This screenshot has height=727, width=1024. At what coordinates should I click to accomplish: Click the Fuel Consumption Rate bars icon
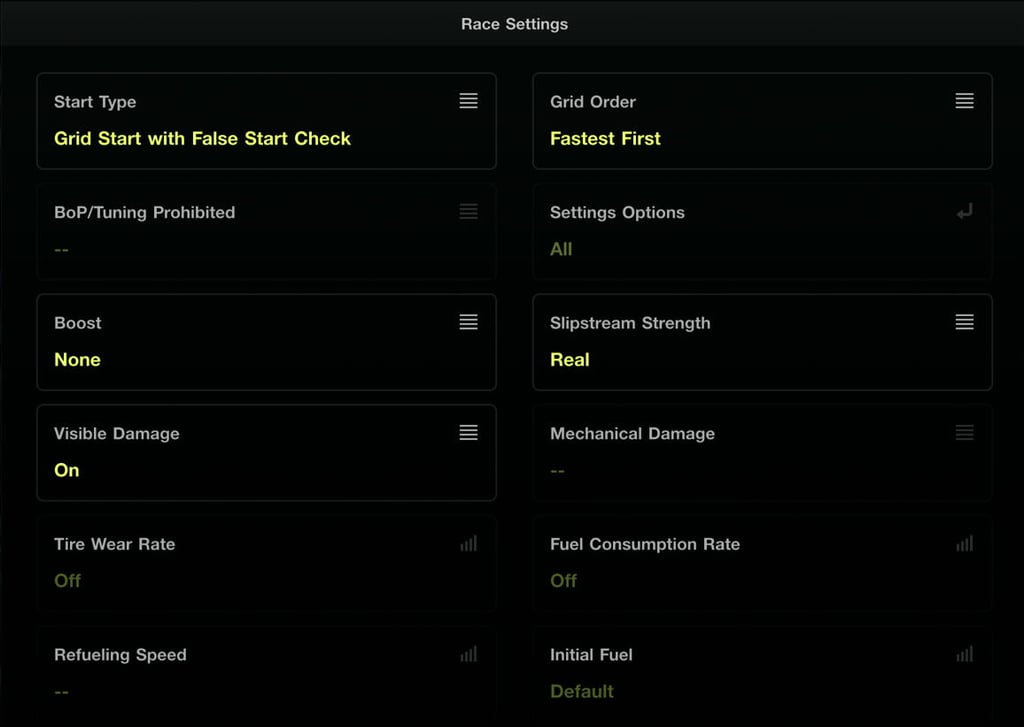[x=964, y=544]
